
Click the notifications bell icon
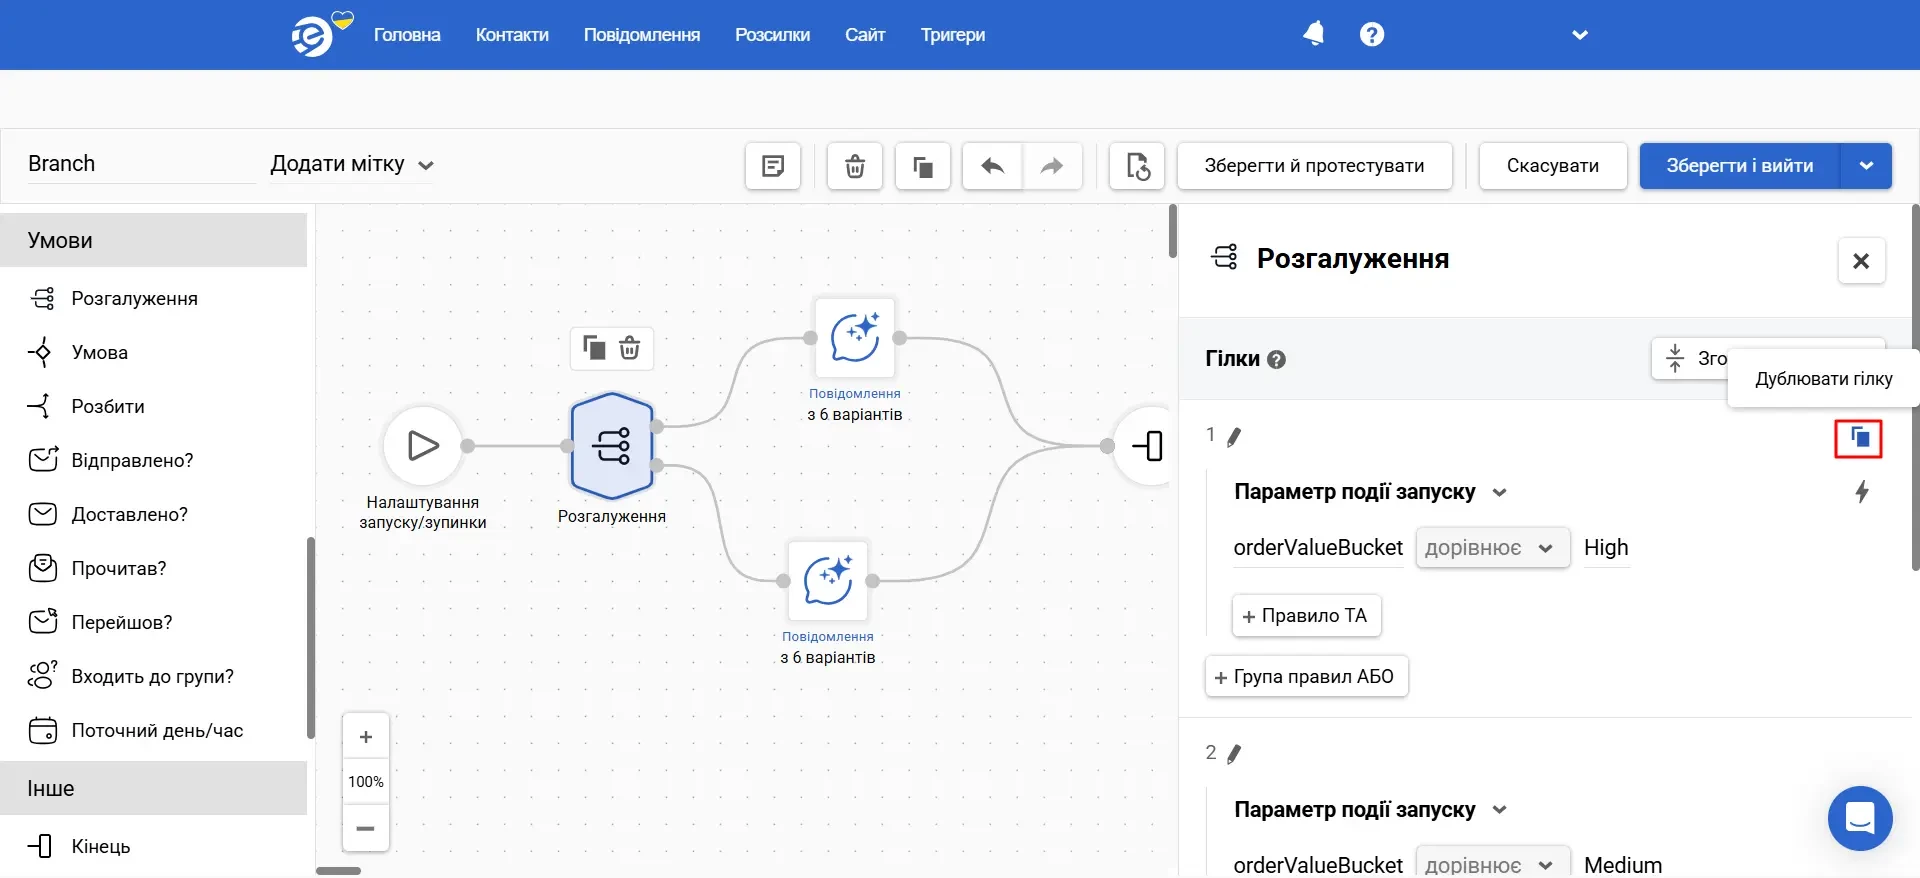coord(1313,34)
